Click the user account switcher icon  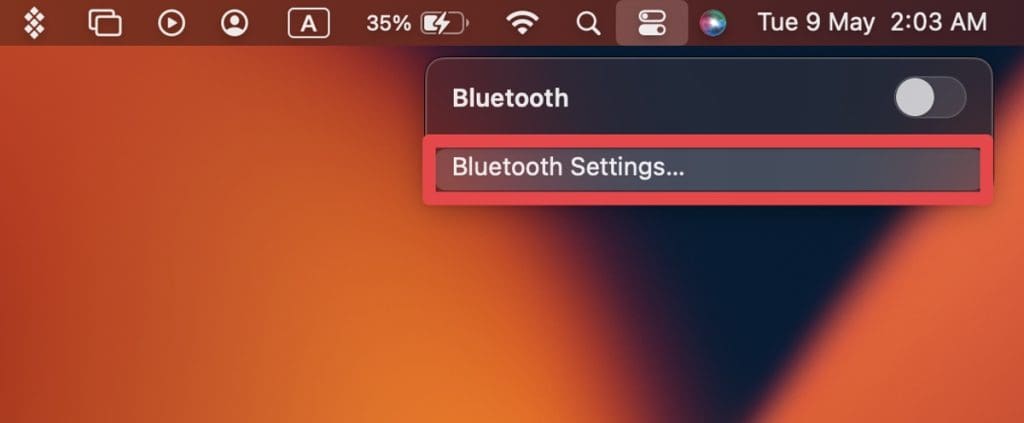point(234,24)
